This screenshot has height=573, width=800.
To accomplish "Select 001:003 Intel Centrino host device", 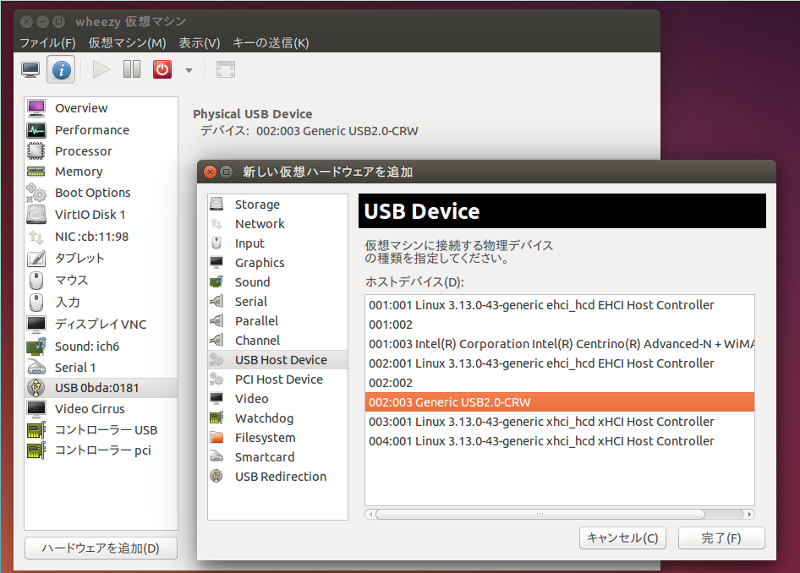I will (x=560, y=344).
